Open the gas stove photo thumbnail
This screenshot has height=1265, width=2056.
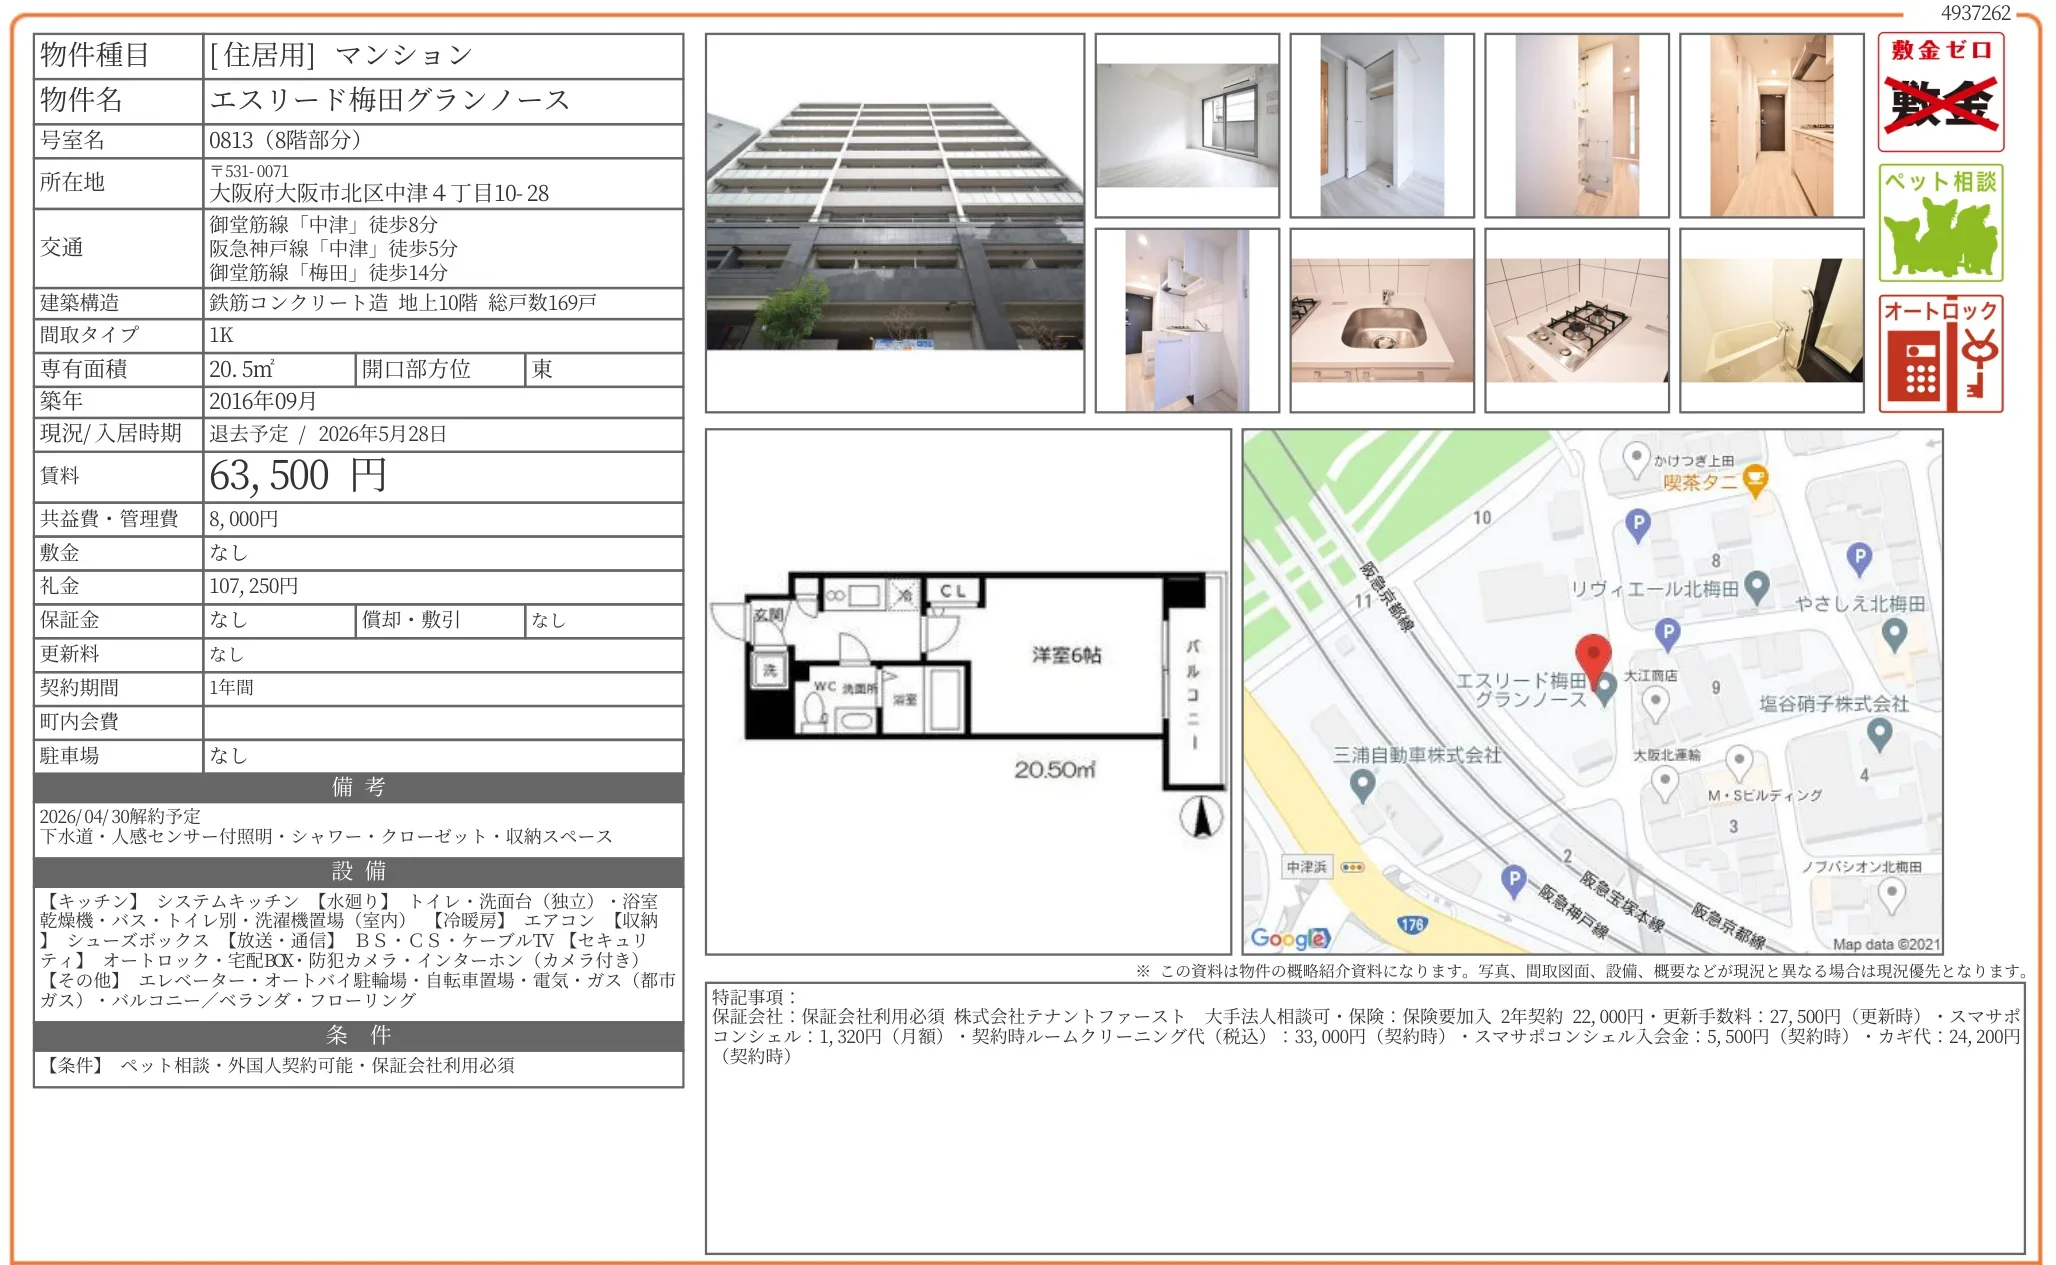tap(1576, 320)
